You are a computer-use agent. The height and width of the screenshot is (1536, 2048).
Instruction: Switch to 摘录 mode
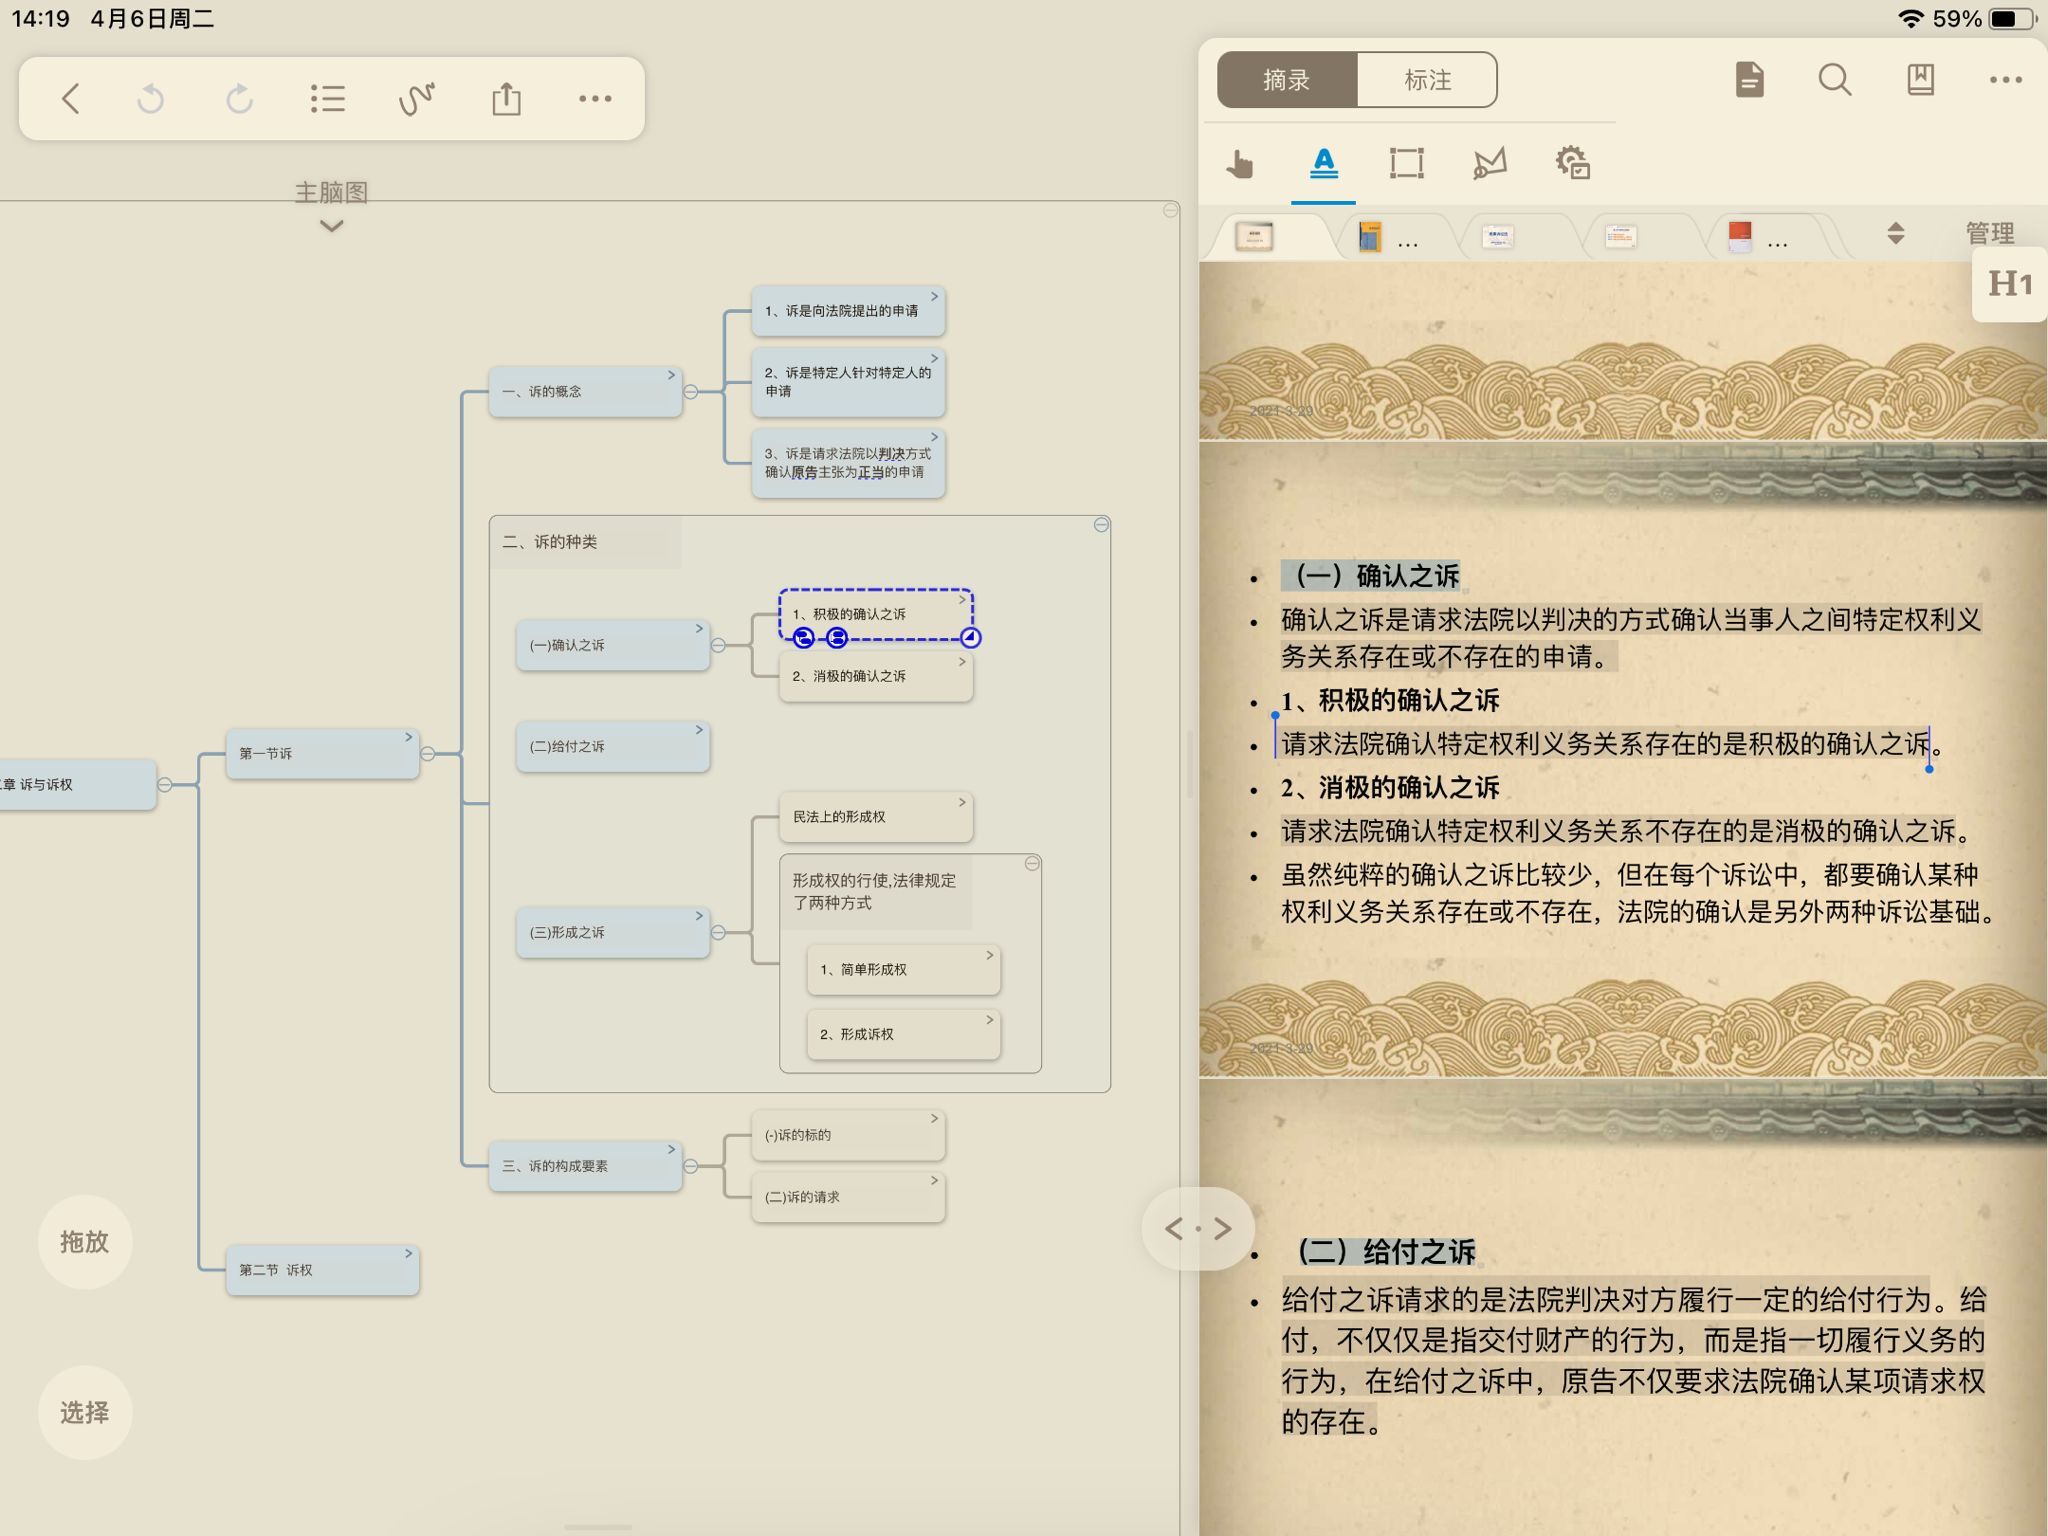click(x=1286, y=80)
